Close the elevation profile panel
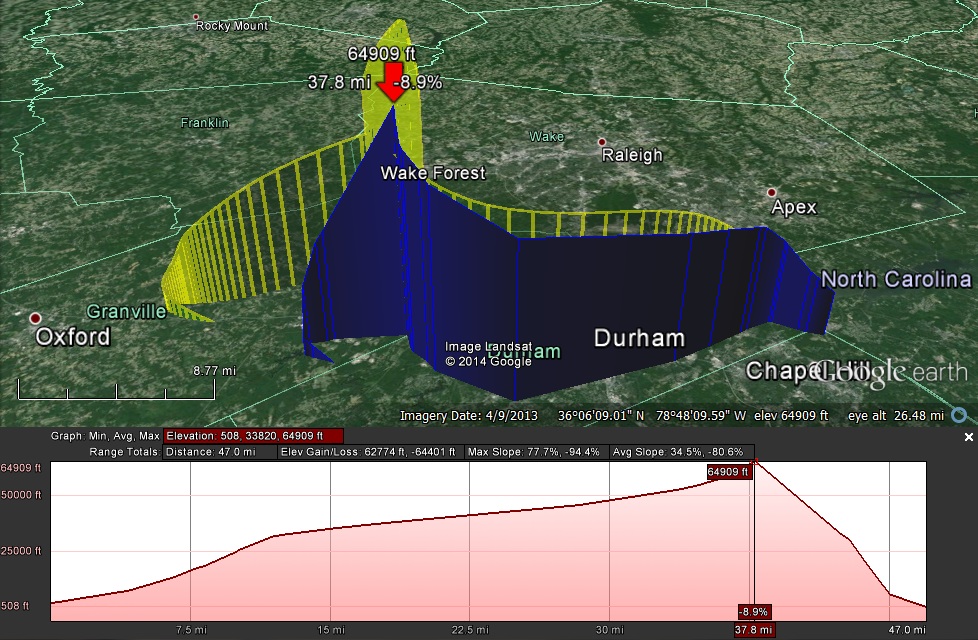Image resolution: width=978 pixels, height=640 pixels. pos(968,438)
